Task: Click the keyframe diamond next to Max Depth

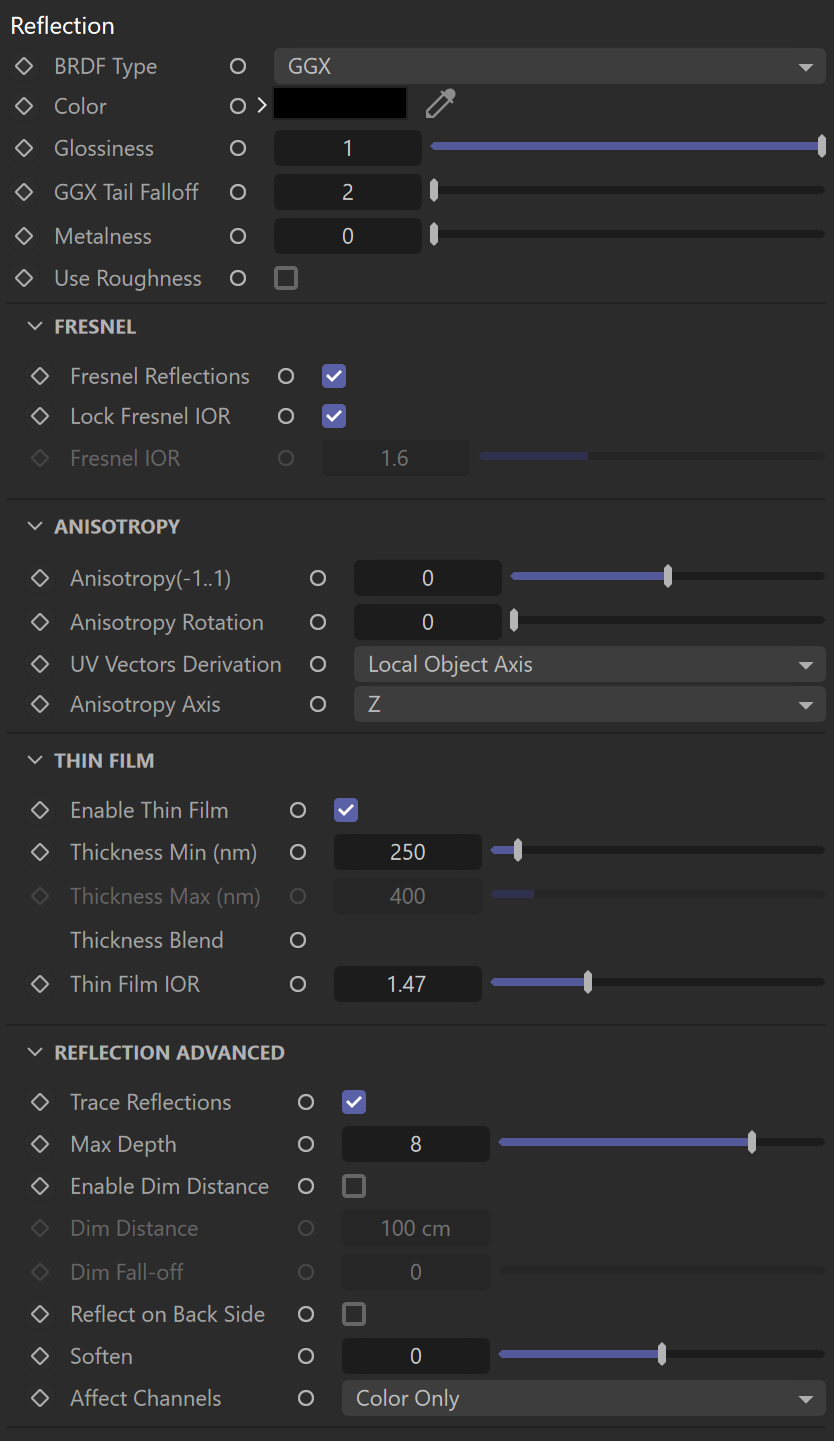Action: [40, 1144]
